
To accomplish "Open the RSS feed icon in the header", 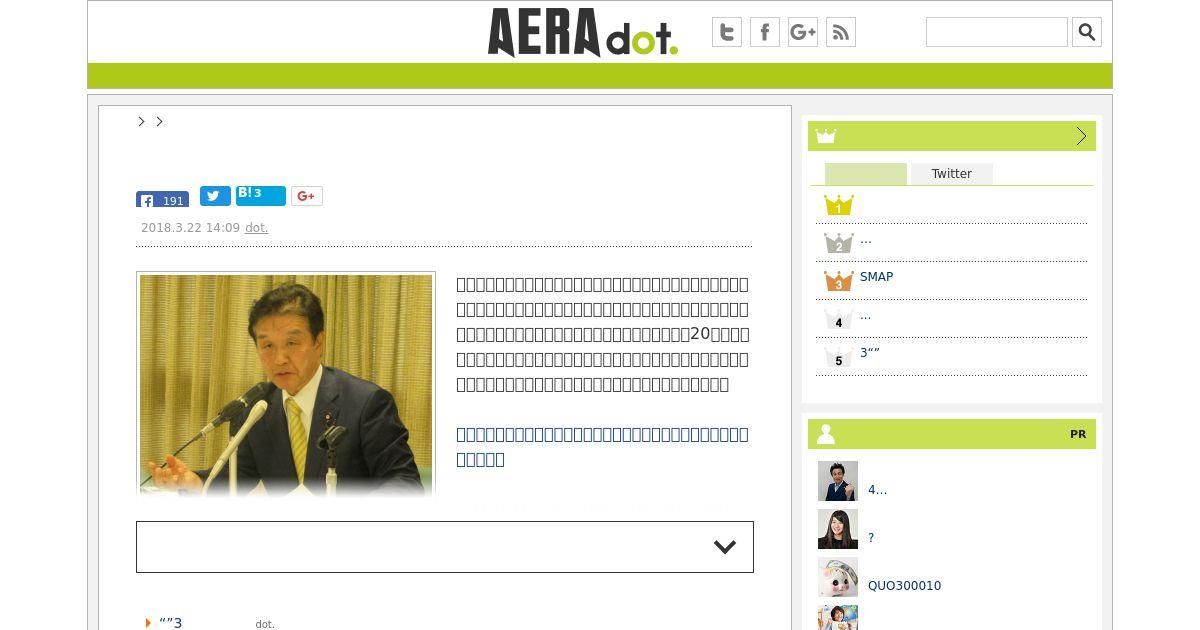I will (x=841, y=32).
